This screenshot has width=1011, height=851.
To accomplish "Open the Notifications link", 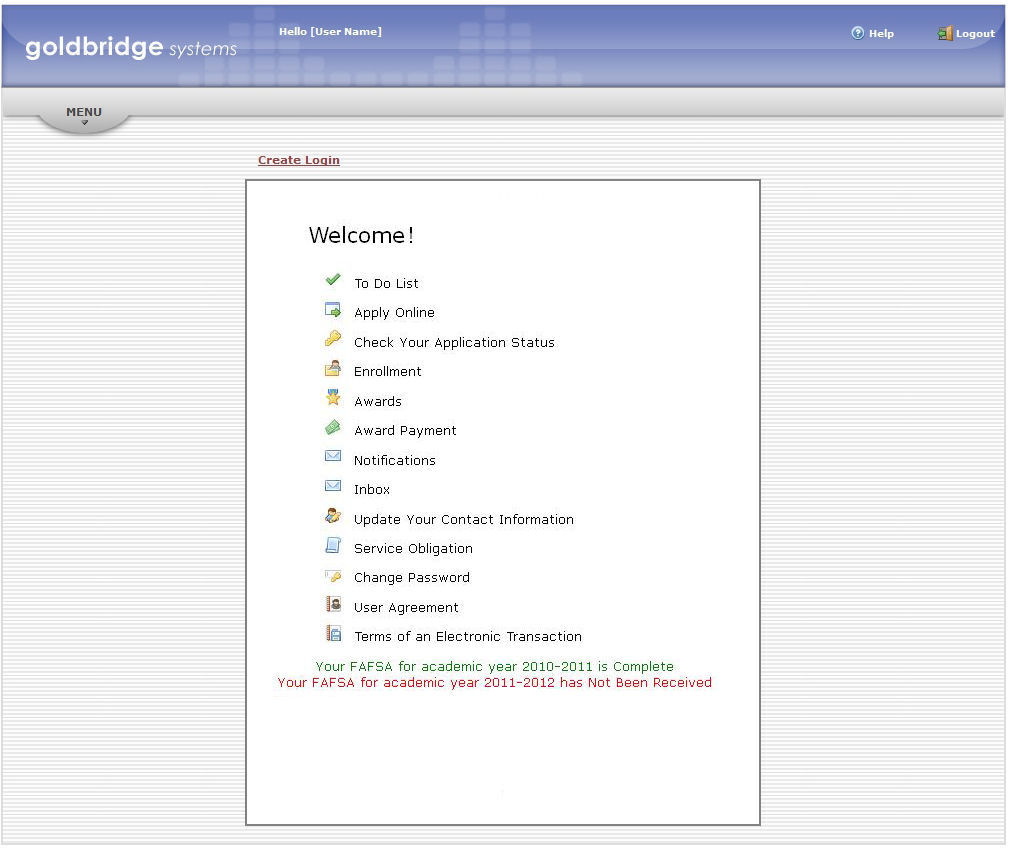I will point(395,460).
